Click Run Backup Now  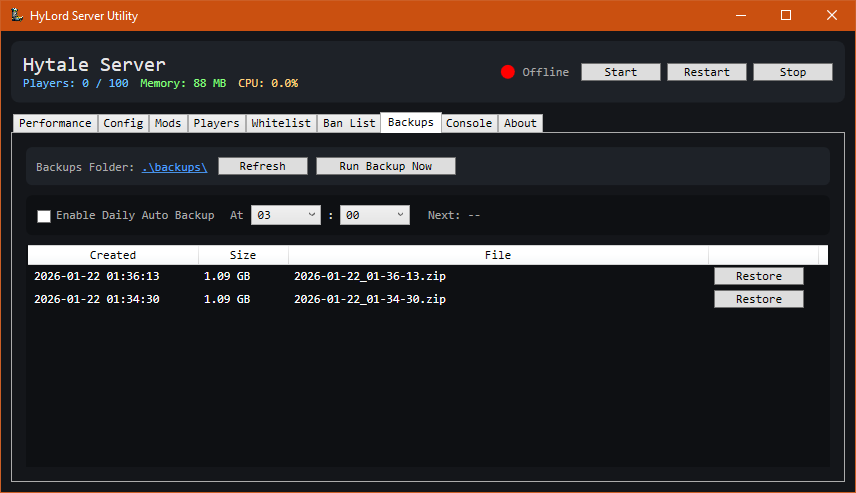[385, 166]
